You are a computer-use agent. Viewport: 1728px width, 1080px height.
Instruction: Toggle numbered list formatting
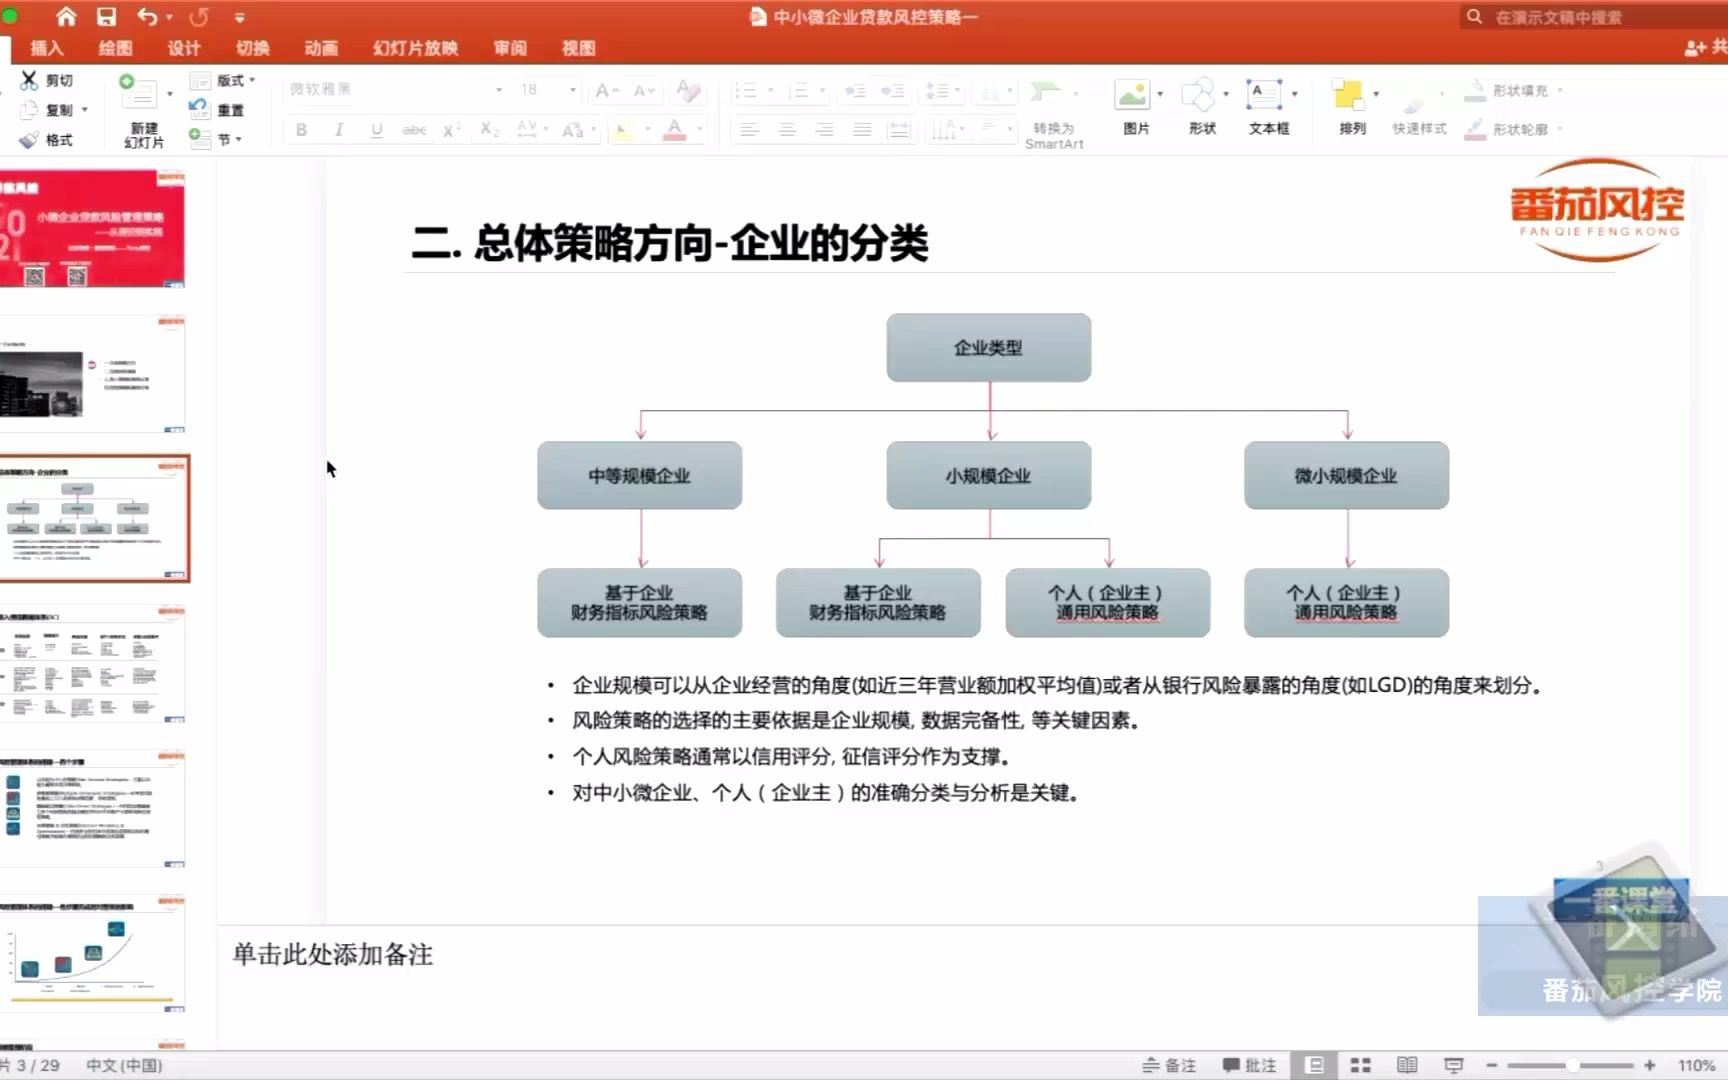click(x=799, y=90)
